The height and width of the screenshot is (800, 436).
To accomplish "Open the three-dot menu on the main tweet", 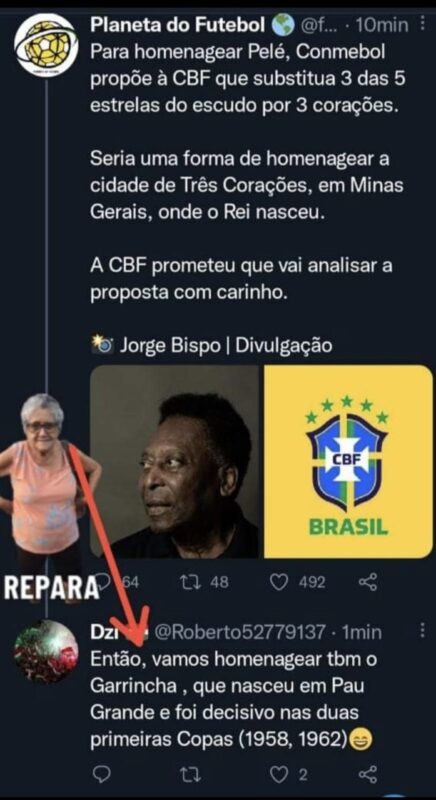I will click(422, 24).
